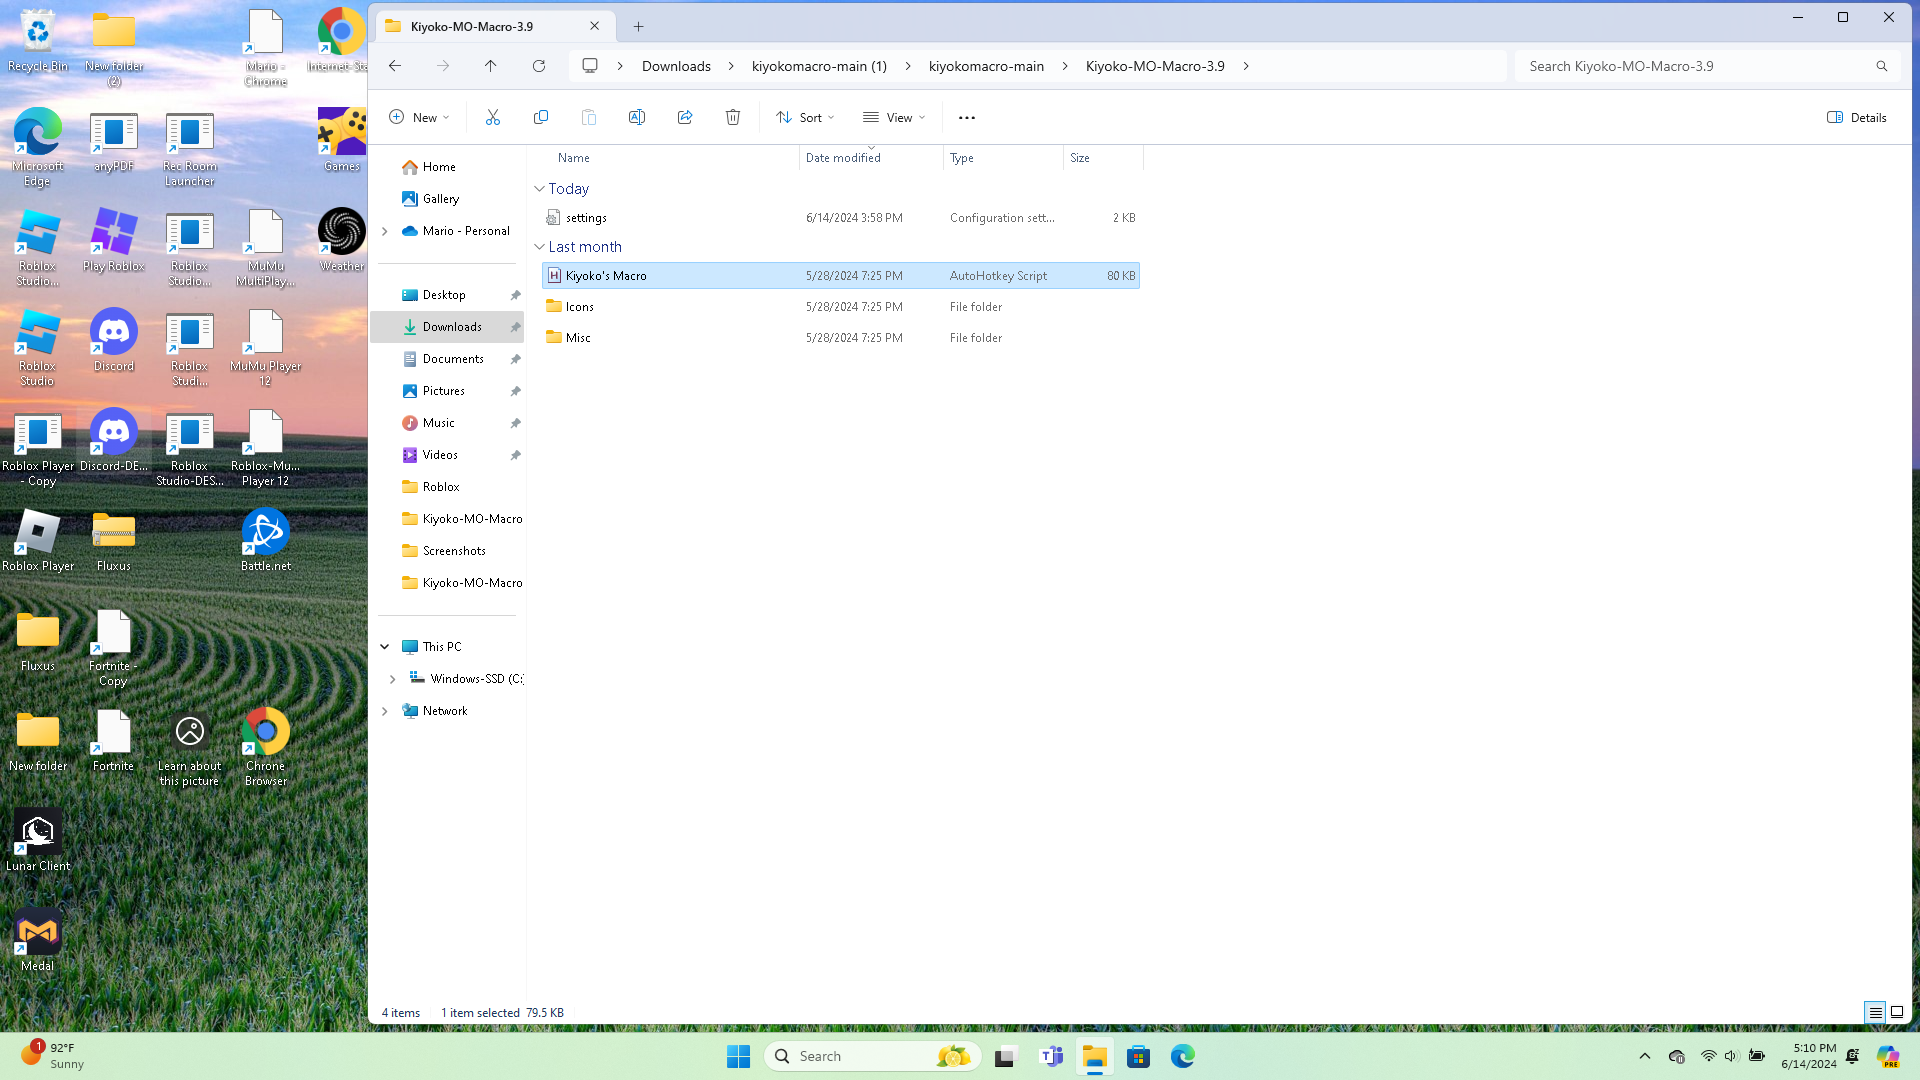Open the New item button menu
This screenshot has width=1920, height=1080.
[419, 117]
